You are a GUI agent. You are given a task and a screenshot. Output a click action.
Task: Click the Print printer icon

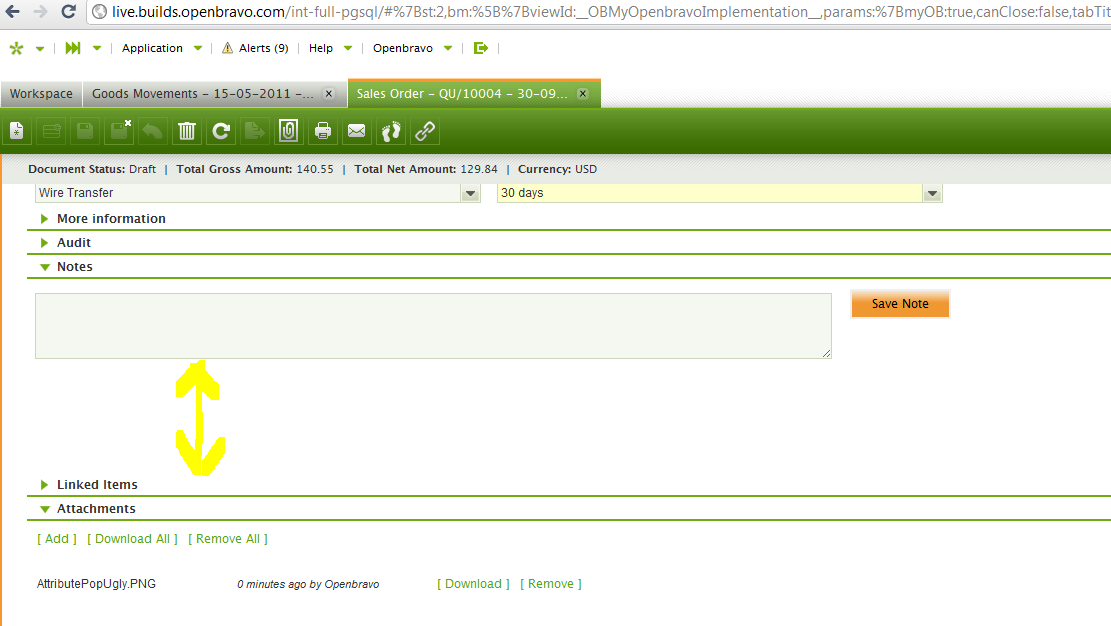pos(323,131)
